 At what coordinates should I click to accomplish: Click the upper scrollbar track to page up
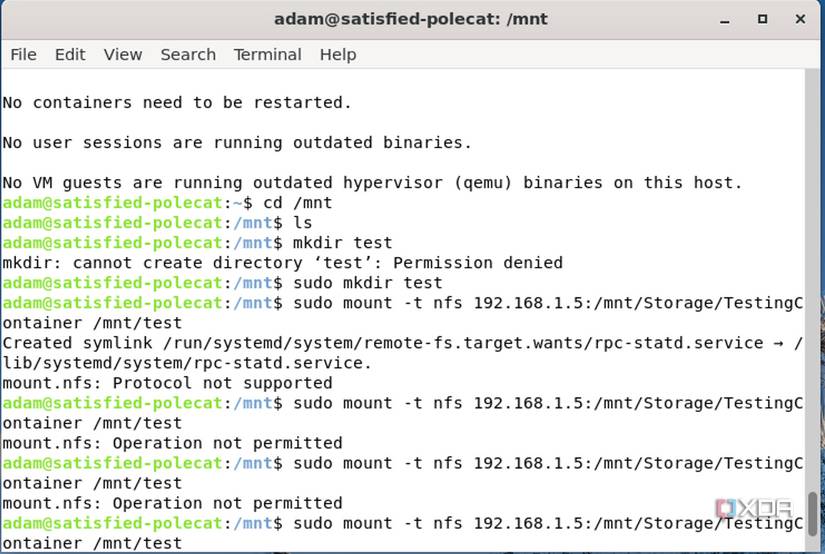tap(813, 250)
